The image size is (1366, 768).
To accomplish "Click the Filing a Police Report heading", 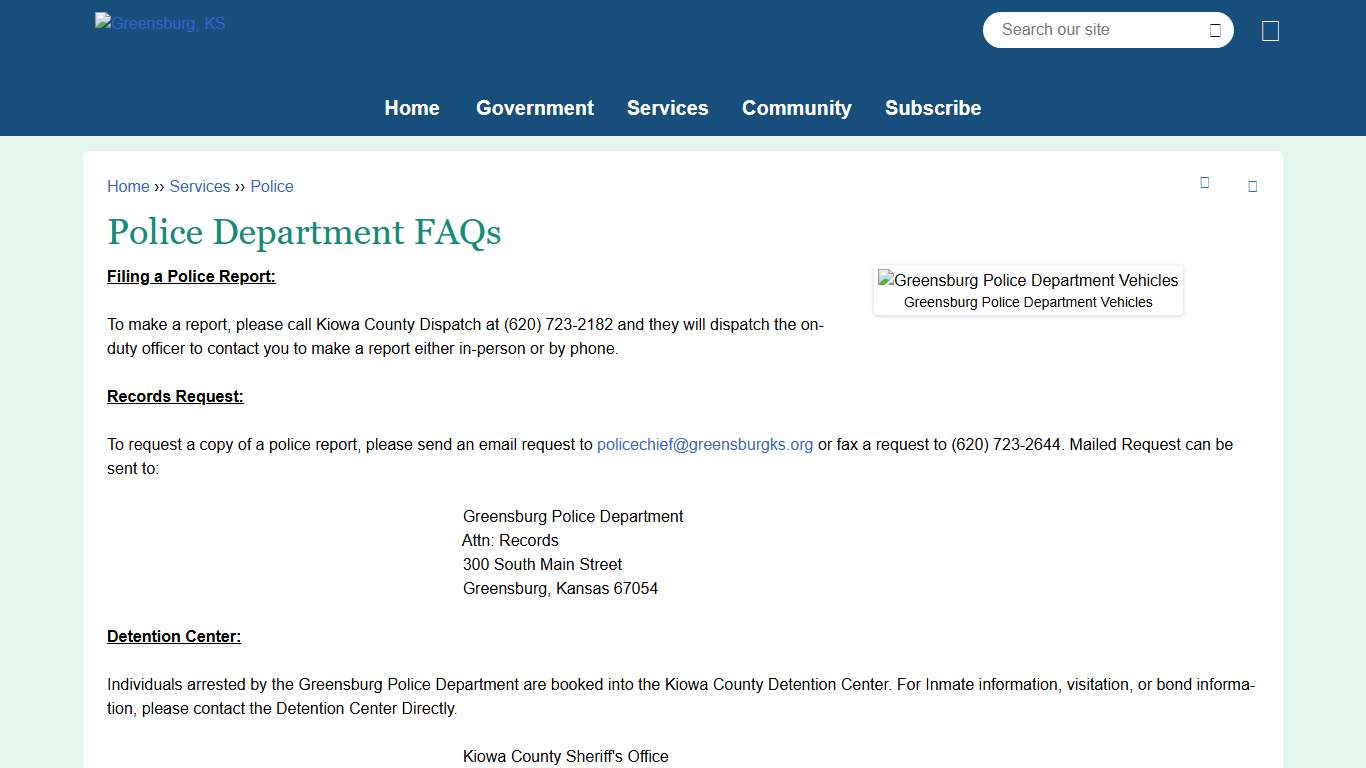I will click(191, 276).
